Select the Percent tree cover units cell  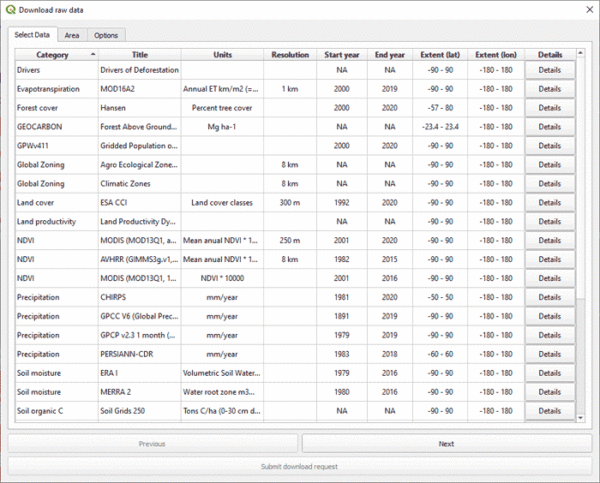pyautogui.click(x=222, y=108)
